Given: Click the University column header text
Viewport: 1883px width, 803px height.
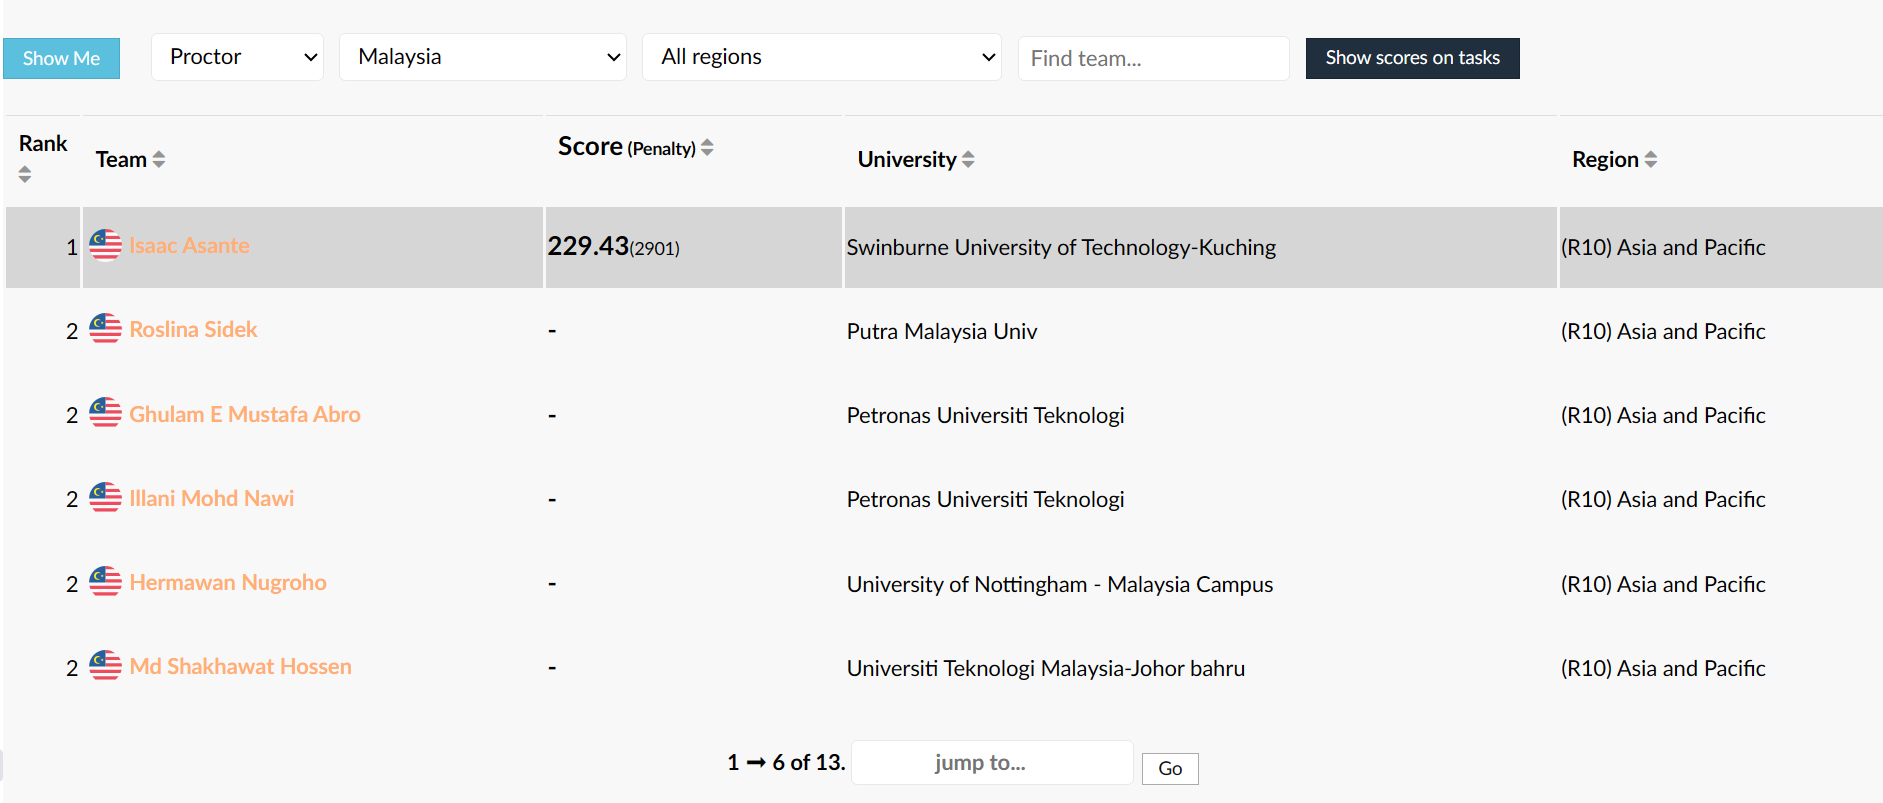Looking at the screenshot, I should pos(907,159).
